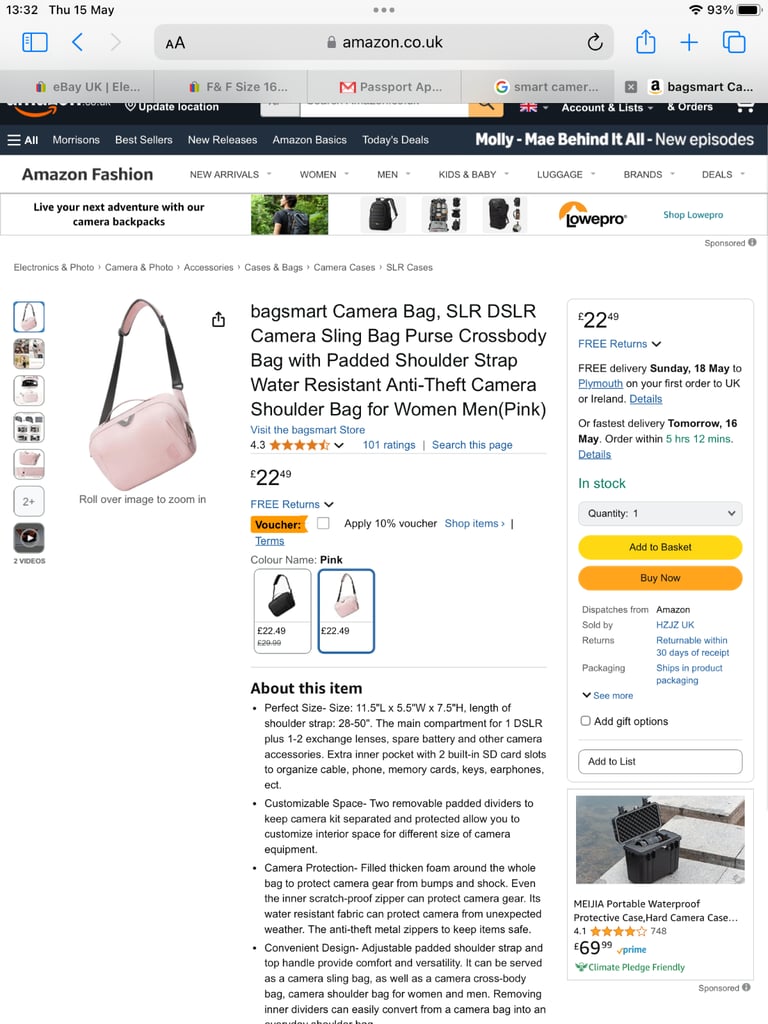The height and width of the screenshot is (1024, 768).
Task: Tap the browser back arrow
Action: [x=77, y=42]
